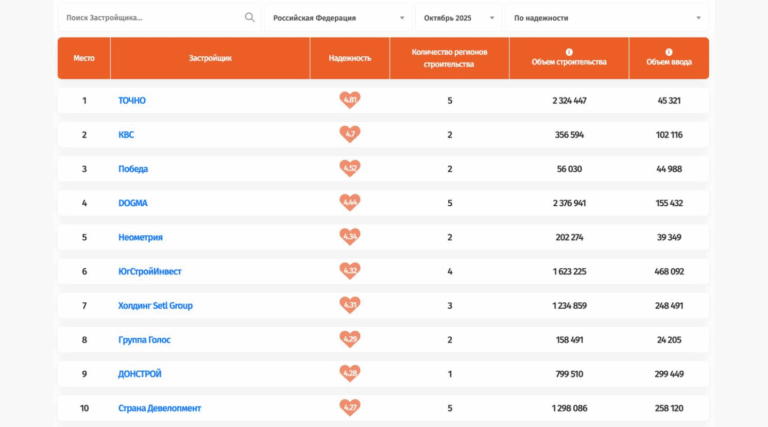Open the Российская Федерация region dropdown
Viewport: 768px width, 427px height.
[338, 17]
